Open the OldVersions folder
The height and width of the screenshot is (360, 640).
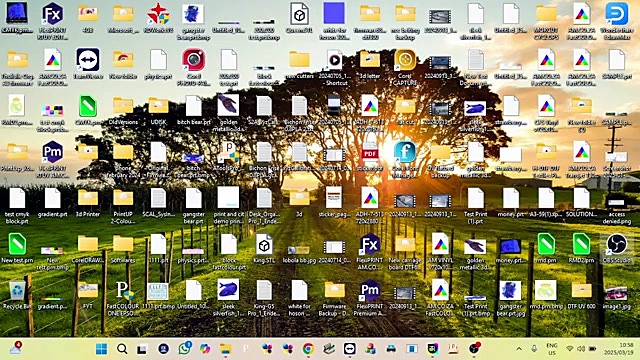[123, 106]
